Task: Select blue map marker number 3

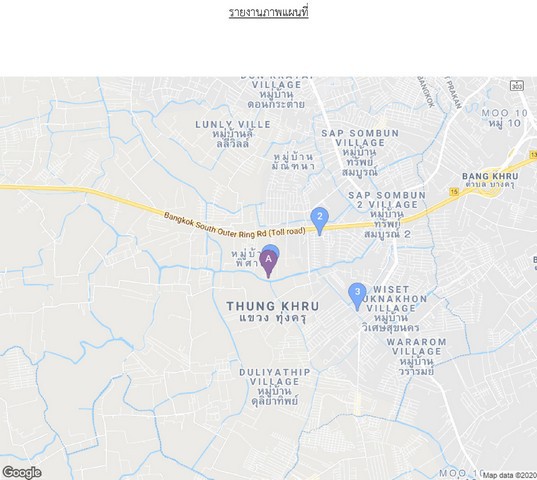Action: pyautogui.click(x=357, y=296)
